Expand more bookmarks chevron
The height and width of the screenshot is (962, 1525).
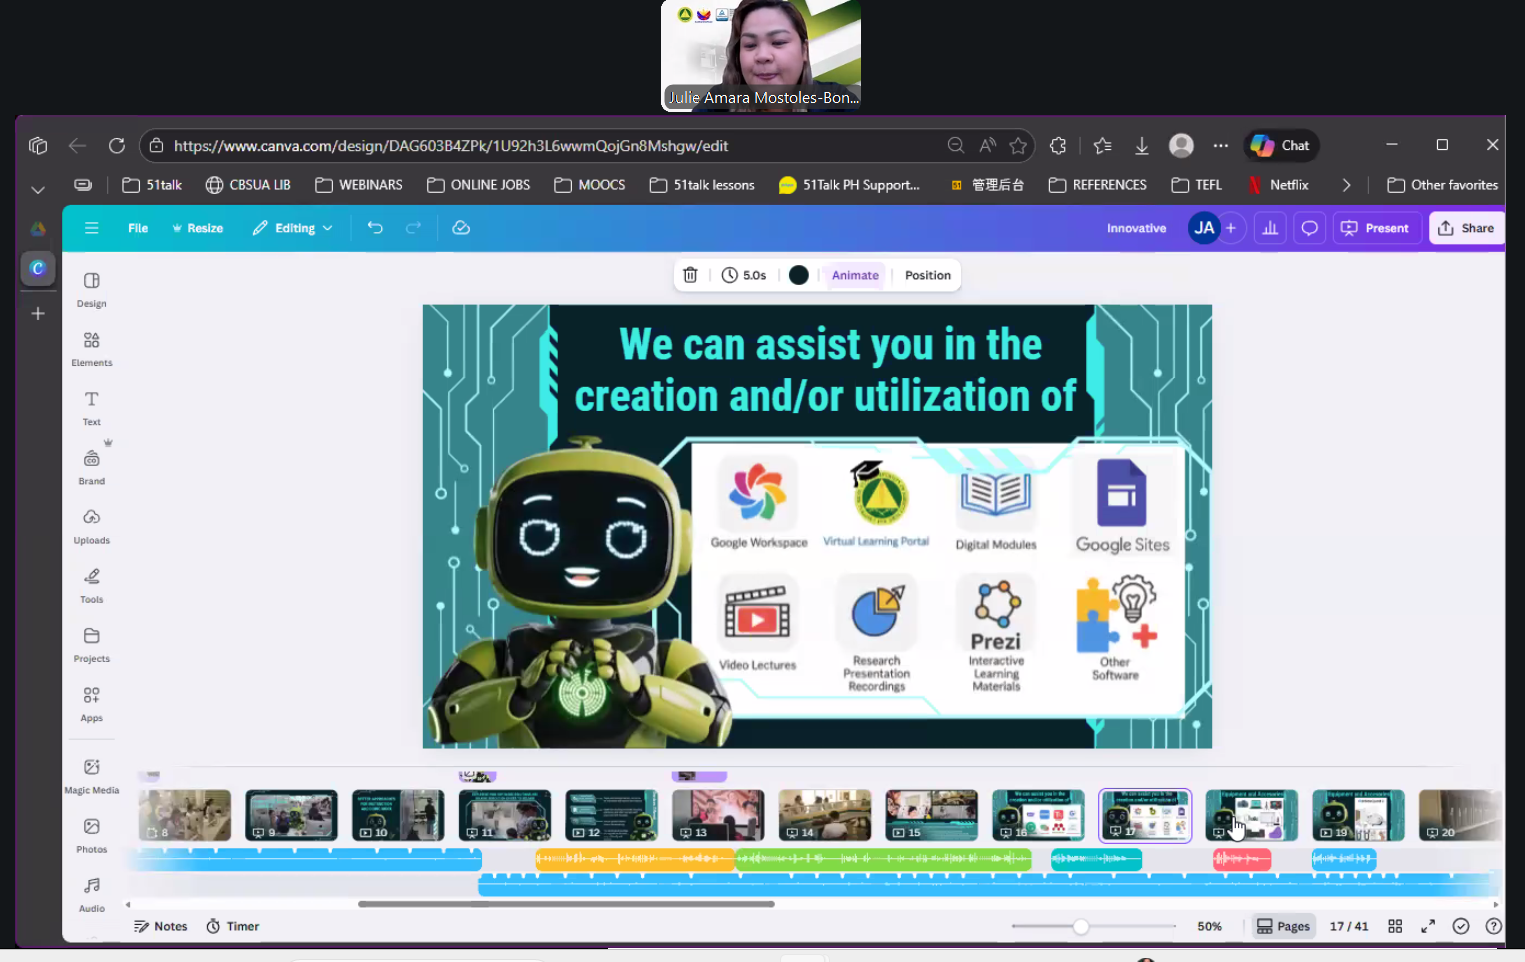pos(1346,185)
